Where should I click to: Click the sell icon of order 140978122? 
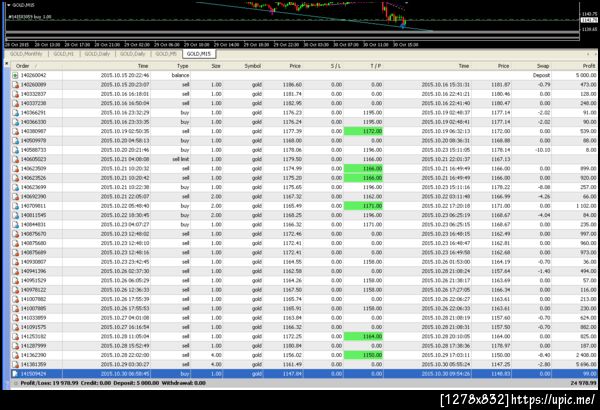tap(15, 290)
